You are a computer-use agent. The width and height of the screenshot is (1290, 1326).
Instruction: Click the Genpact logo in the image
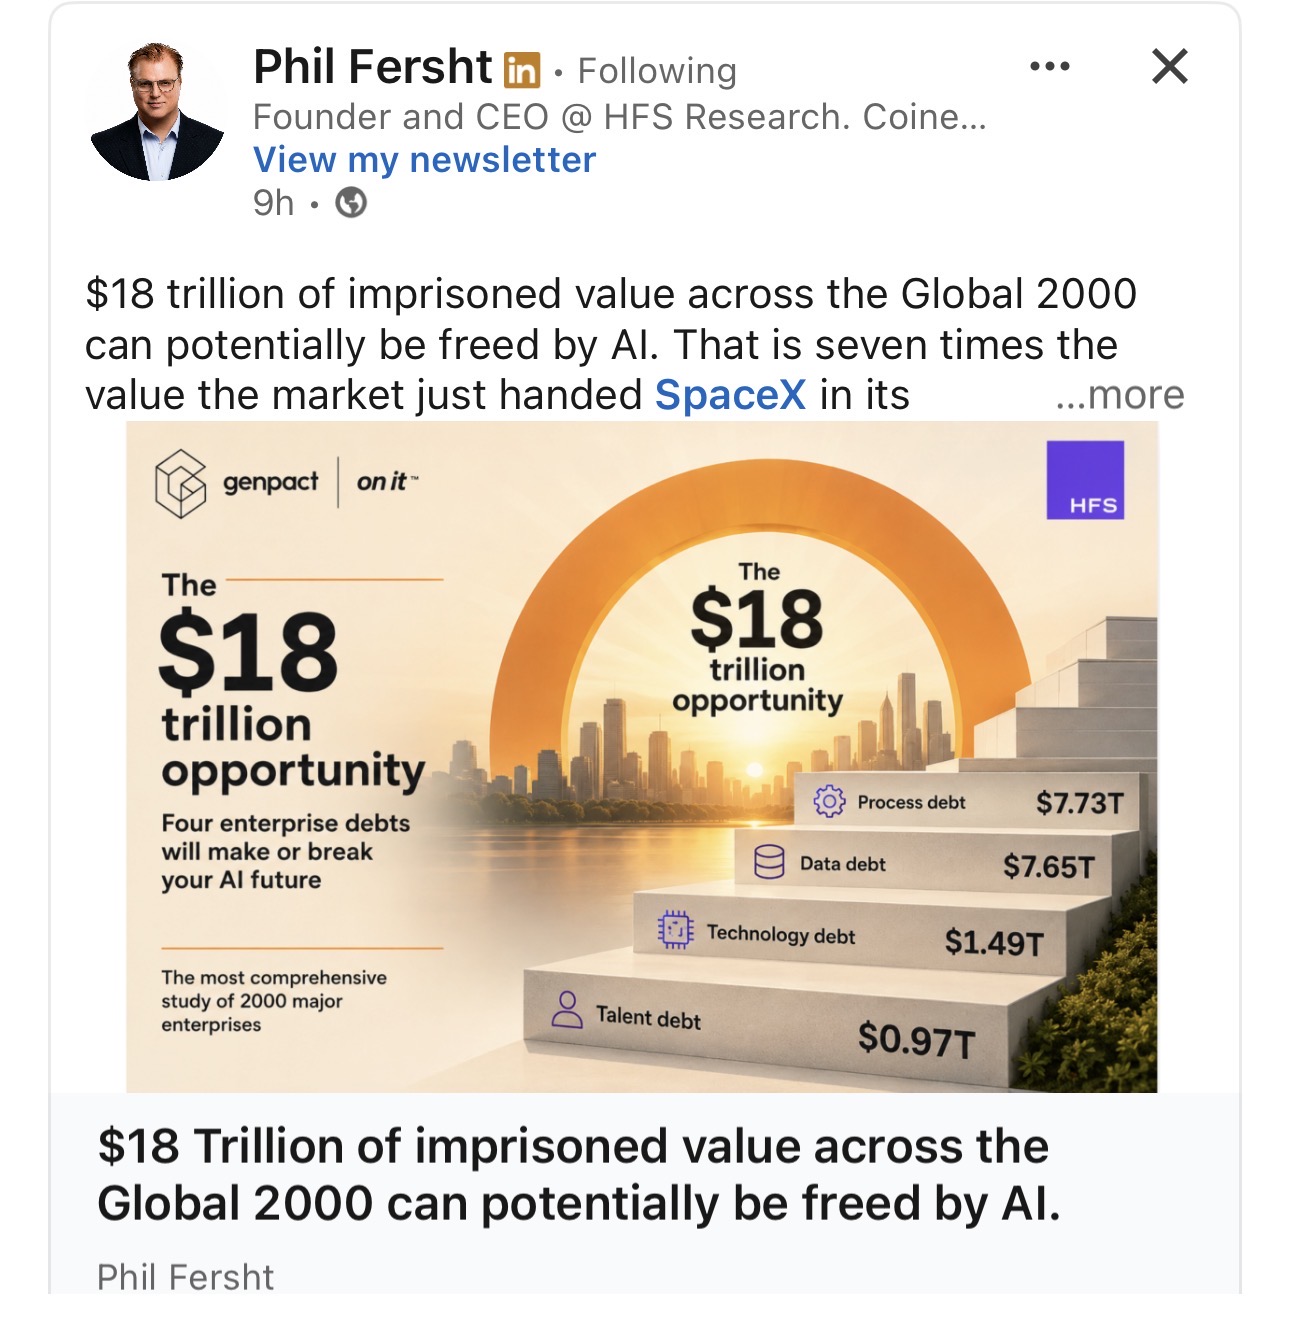click(237, 483)
